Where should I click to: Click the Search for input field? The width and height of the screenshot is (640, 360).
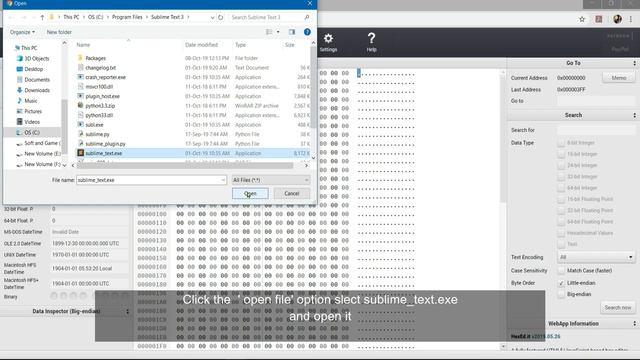[596, 130]
